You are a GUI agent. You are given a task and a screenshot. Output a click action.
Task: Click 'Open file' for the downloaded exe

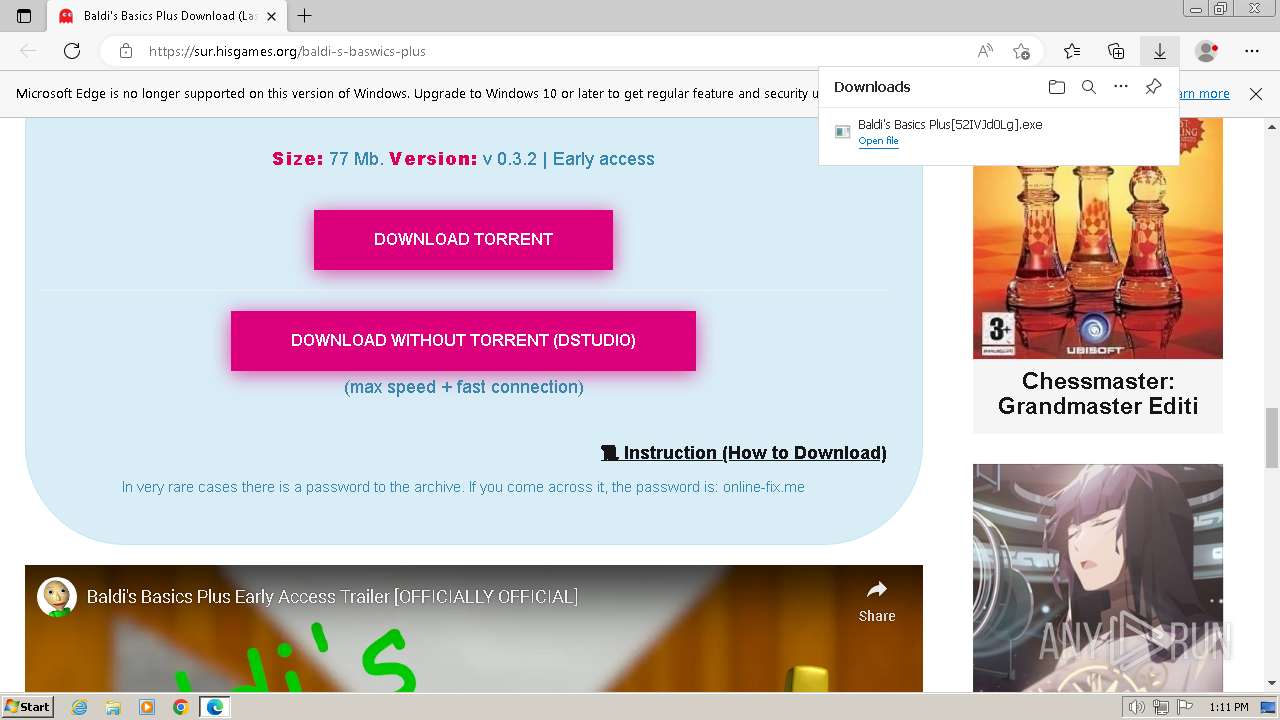pos(878,141)
